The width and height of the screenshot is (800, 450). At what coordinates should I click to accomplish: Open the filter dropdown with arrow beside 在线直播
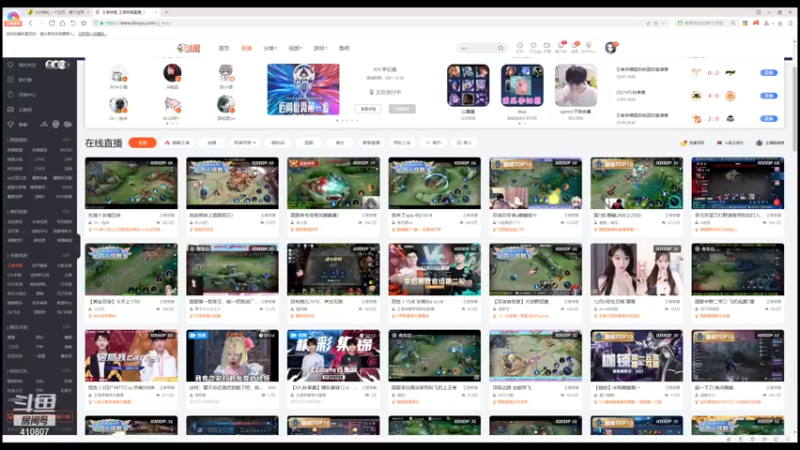(x=244, y=143)
